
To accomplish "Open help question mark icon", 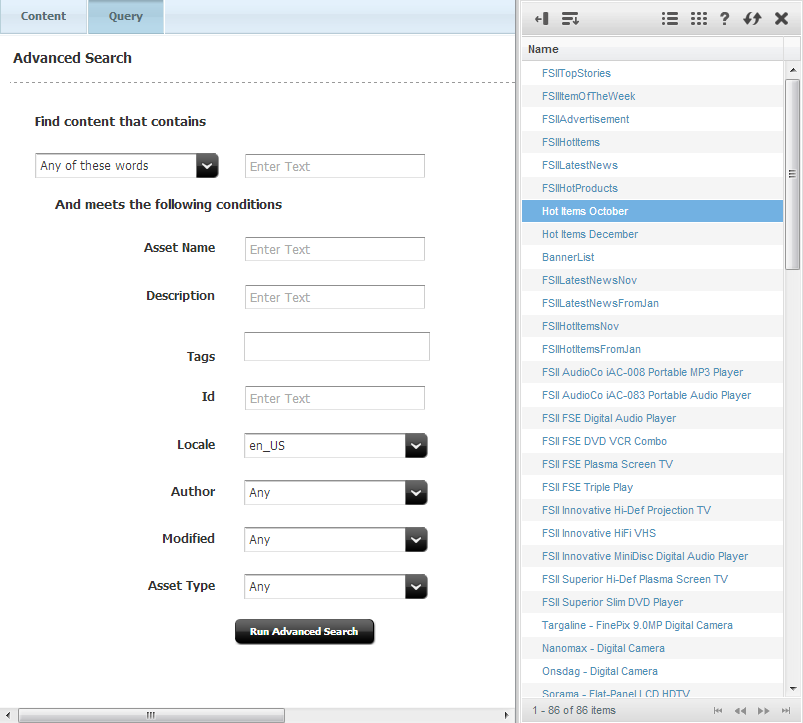I will (x=724, y=19).
